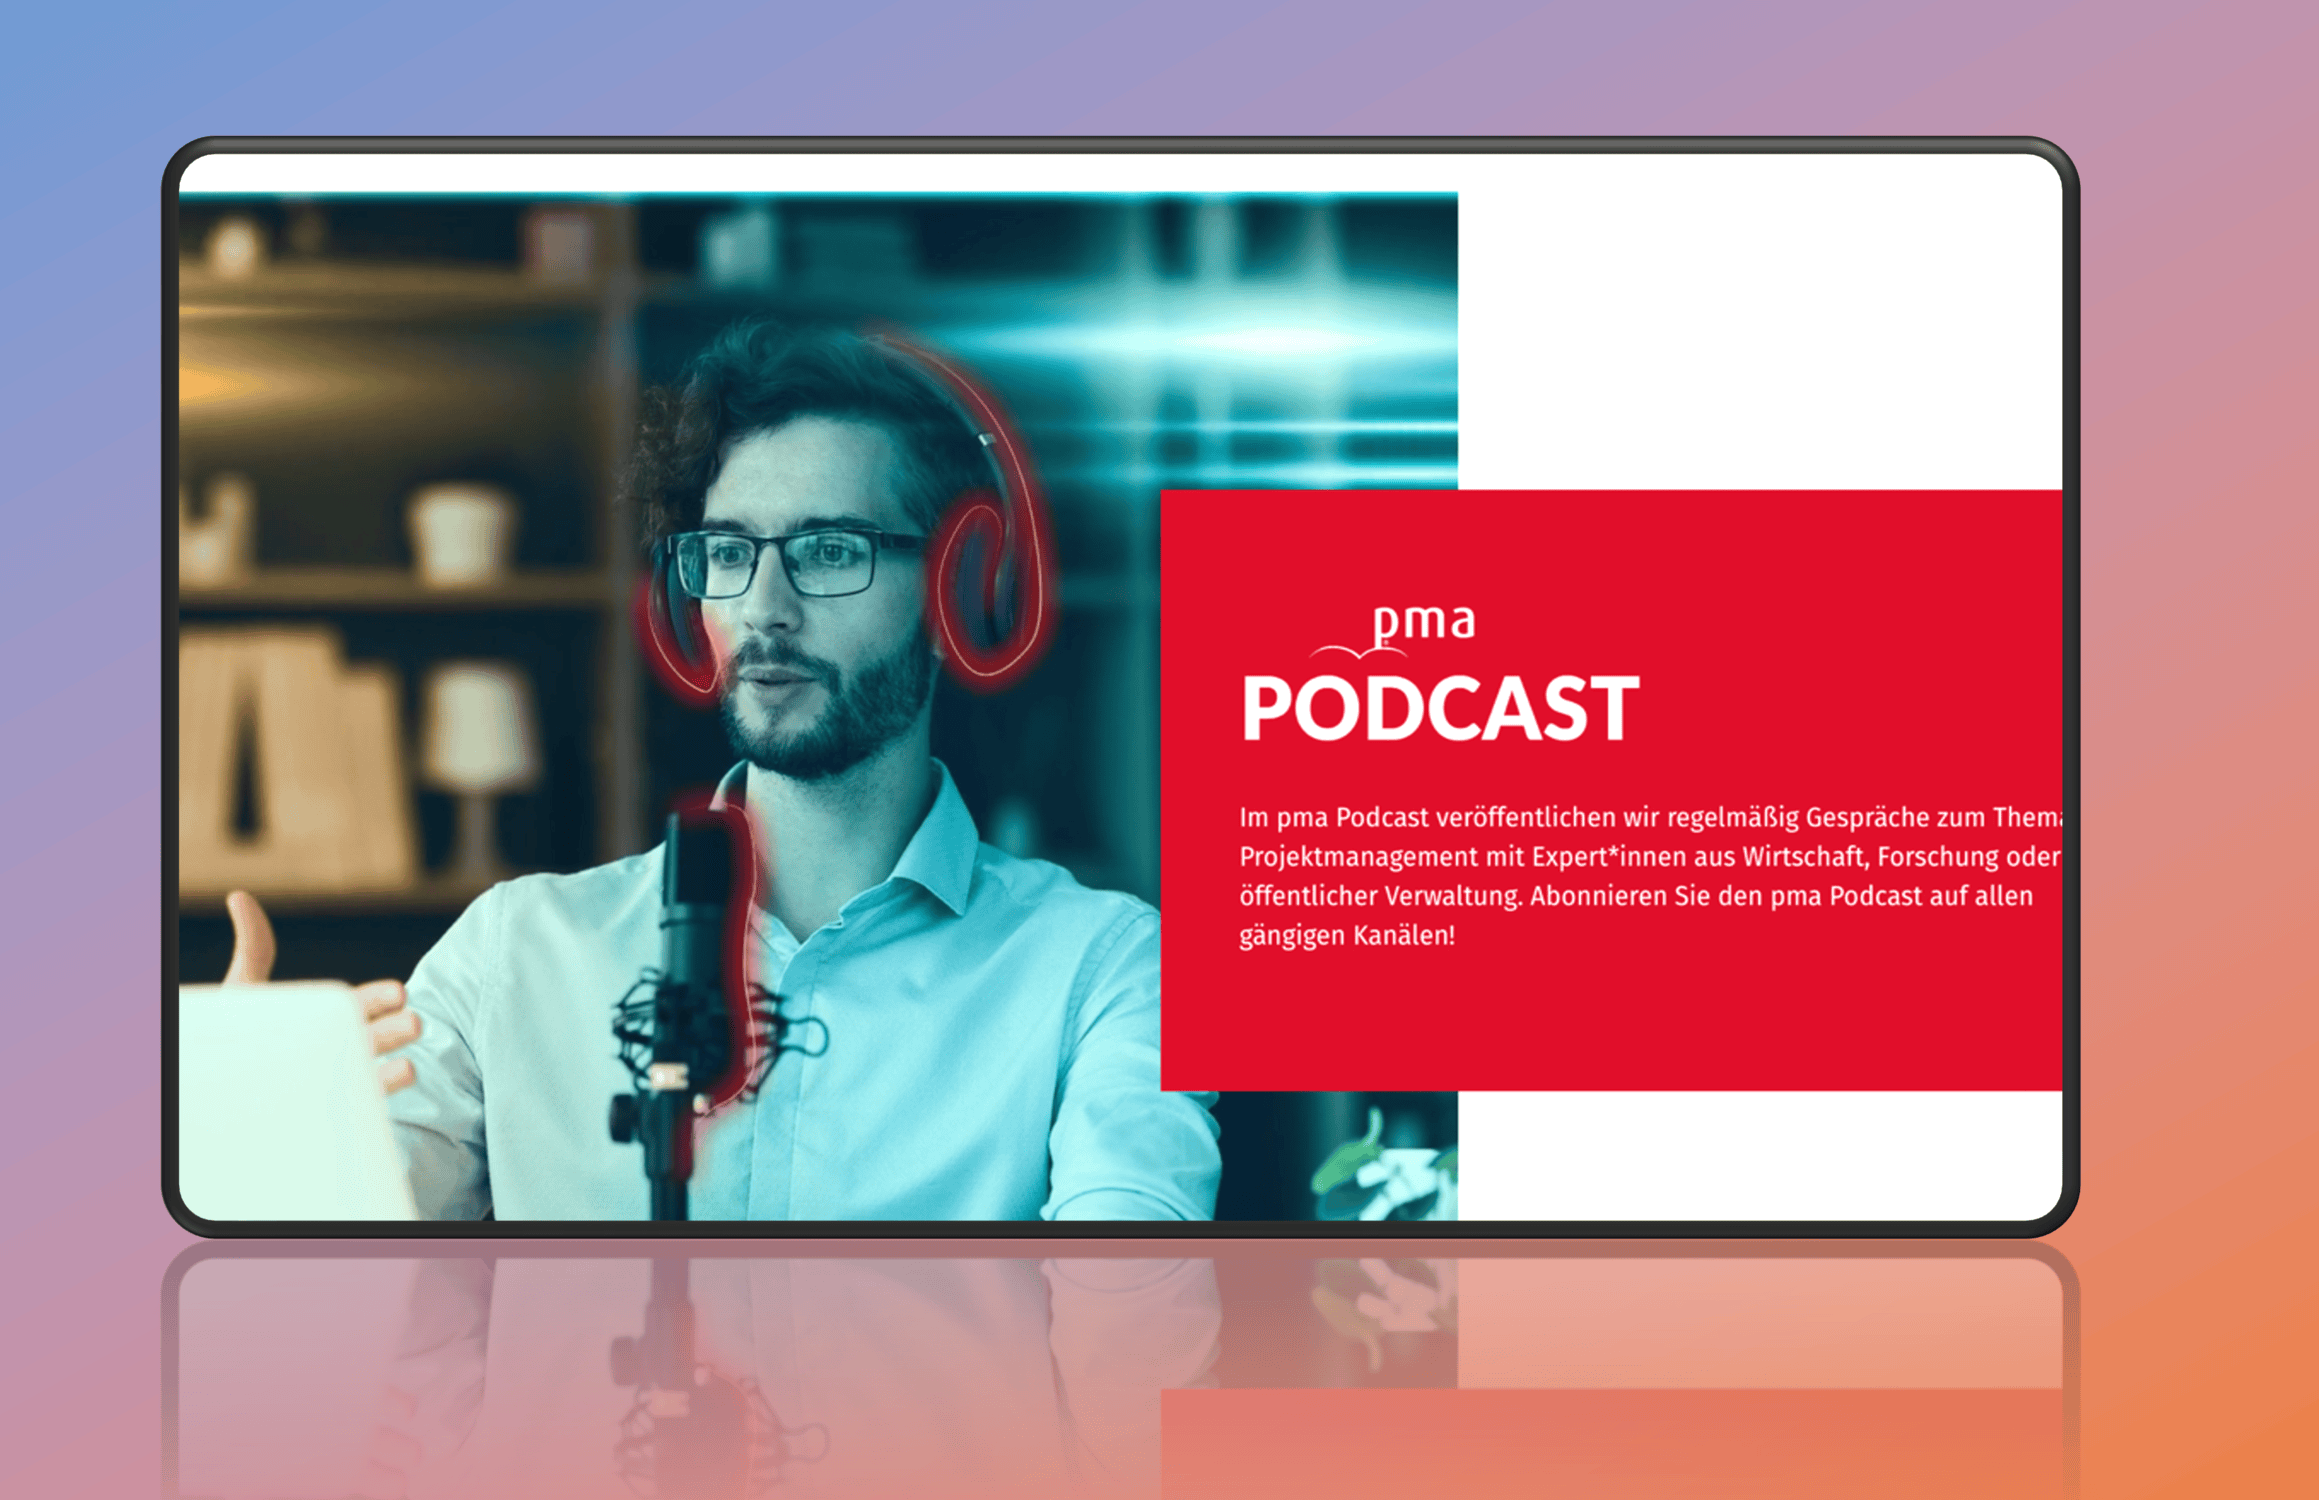Screen dimensions: 2319x1500
Task: Click the pma logo above PODCAST
Action: click(x=1393, y=631)
